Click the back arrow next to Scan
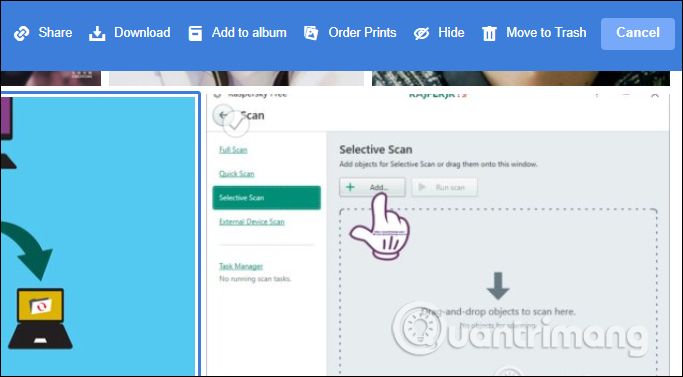Image resolution: width=683 pixels, height=377 pixels. click(223, 115)
